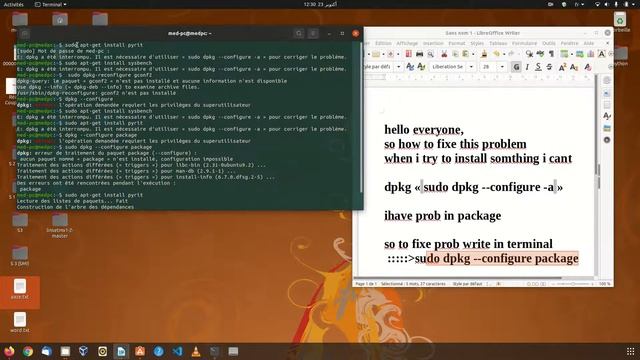
Task: Open Find & Replace icon in Writer
Action: tap(529, 54)
